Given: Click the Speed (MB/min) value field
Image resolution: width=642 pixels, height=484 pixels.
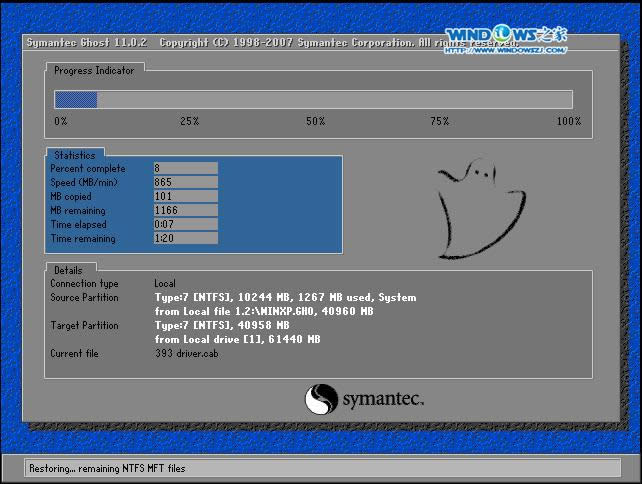Looking at the screenshot, I should point(185,183).
